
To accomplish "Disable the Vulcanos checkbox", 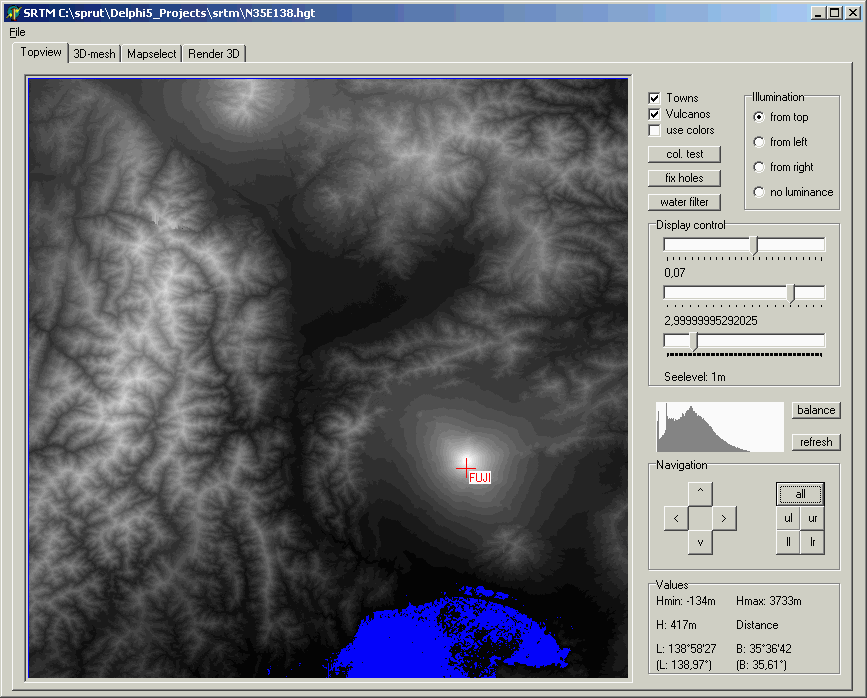I will pyautogui.click(x=655, y=114).
